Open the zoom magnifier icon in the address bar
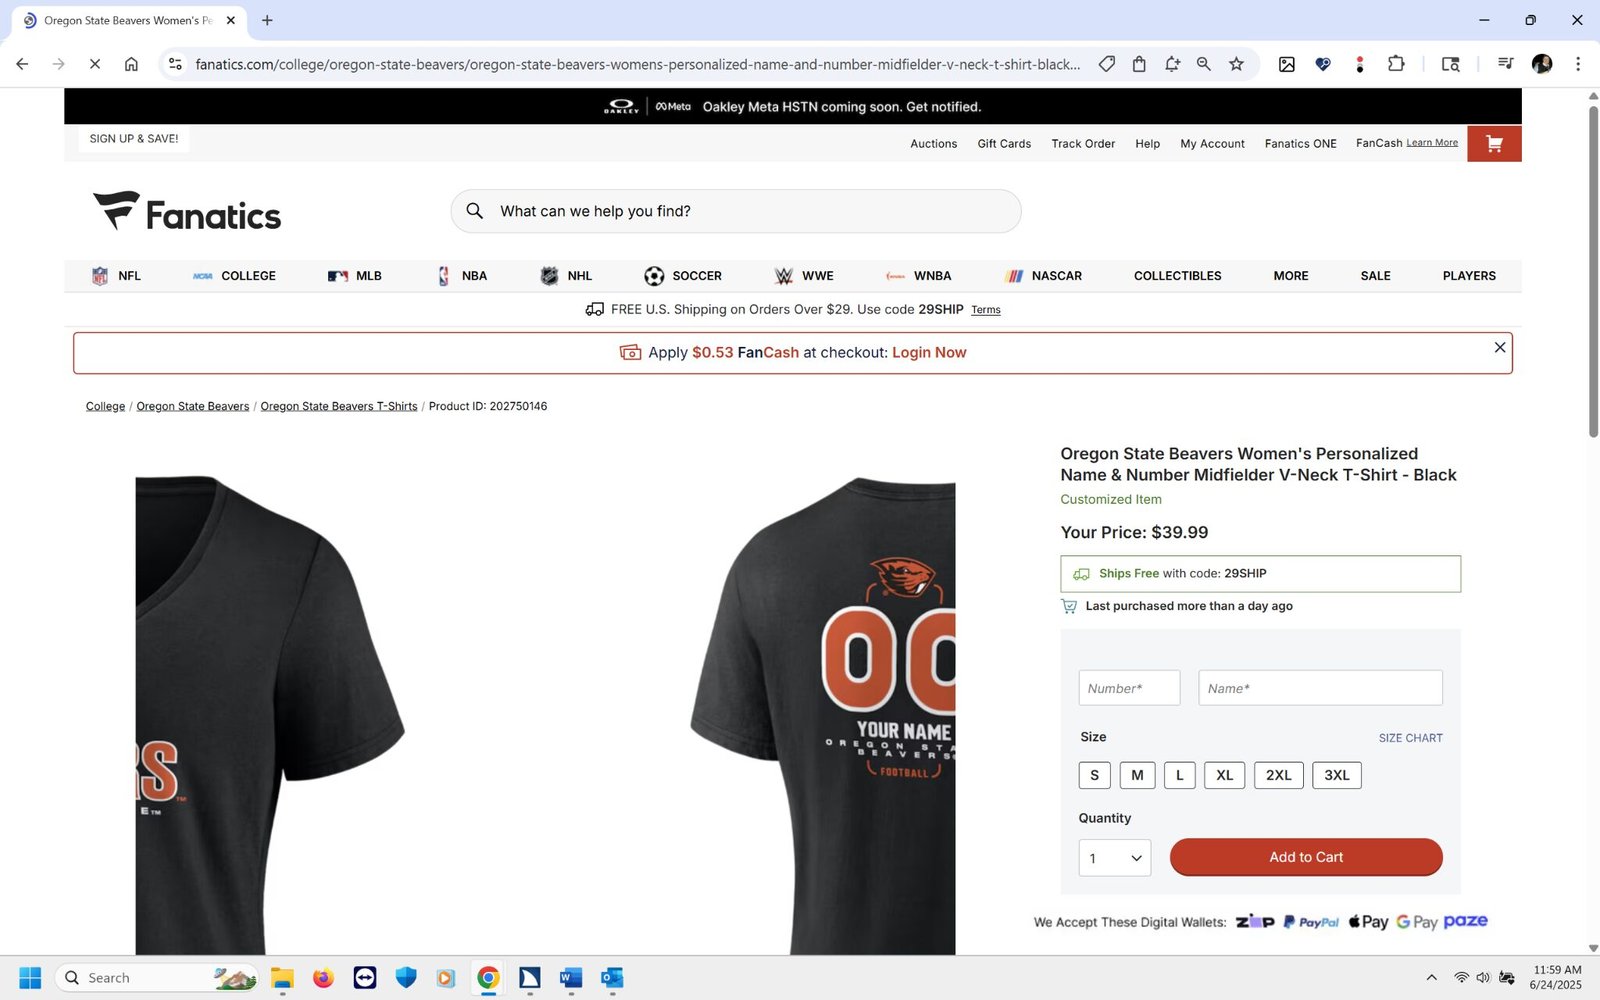This screenshot has width=1600, height=1000. pyautogui.click(x=1203, y=64)
